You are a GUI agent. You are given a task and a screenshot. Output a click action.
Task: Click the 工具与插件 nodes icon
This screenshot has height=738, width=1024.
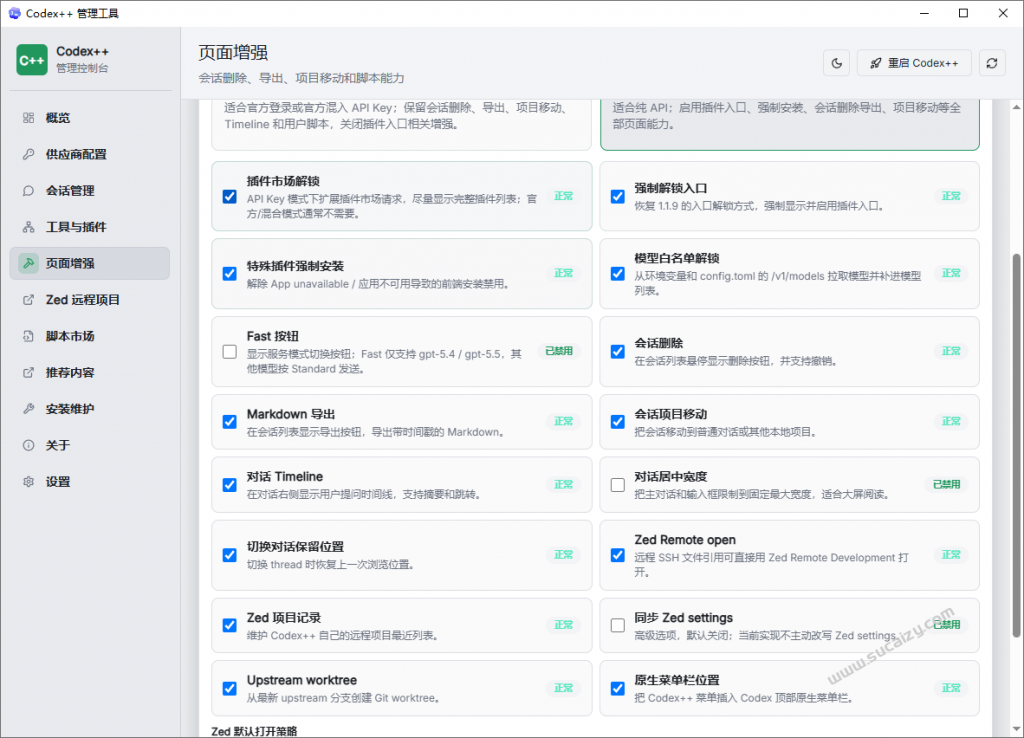(28, 227)
